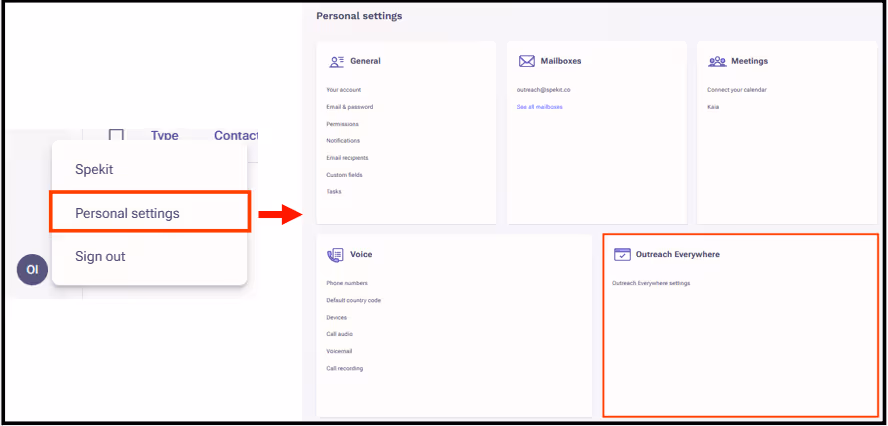Click the Contact column header
The width and height of the screenshot is (888, 426).
[x=236, y=135]
